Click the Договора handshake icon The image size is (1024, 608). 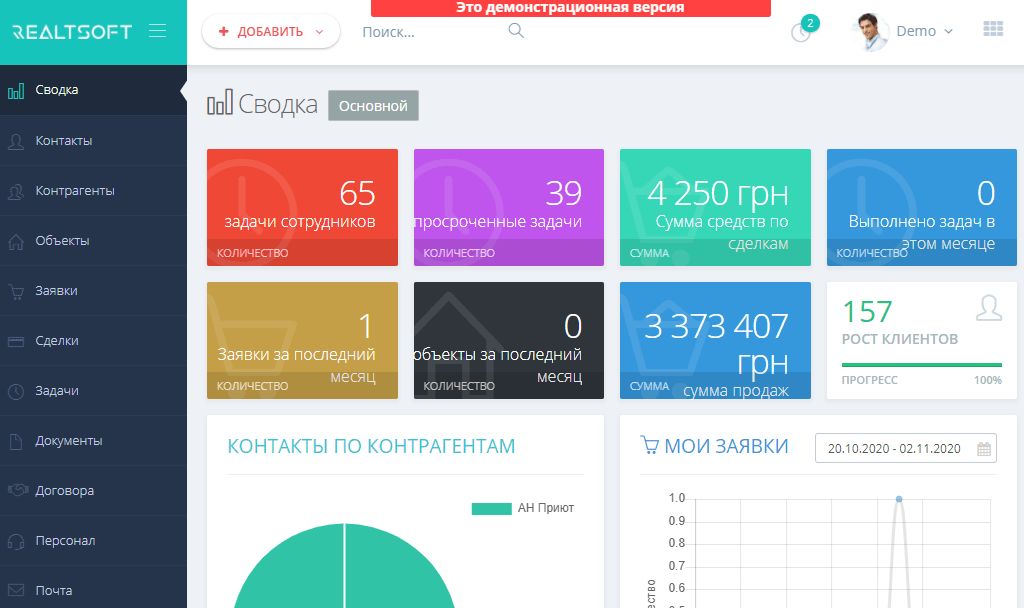point(18,490)
